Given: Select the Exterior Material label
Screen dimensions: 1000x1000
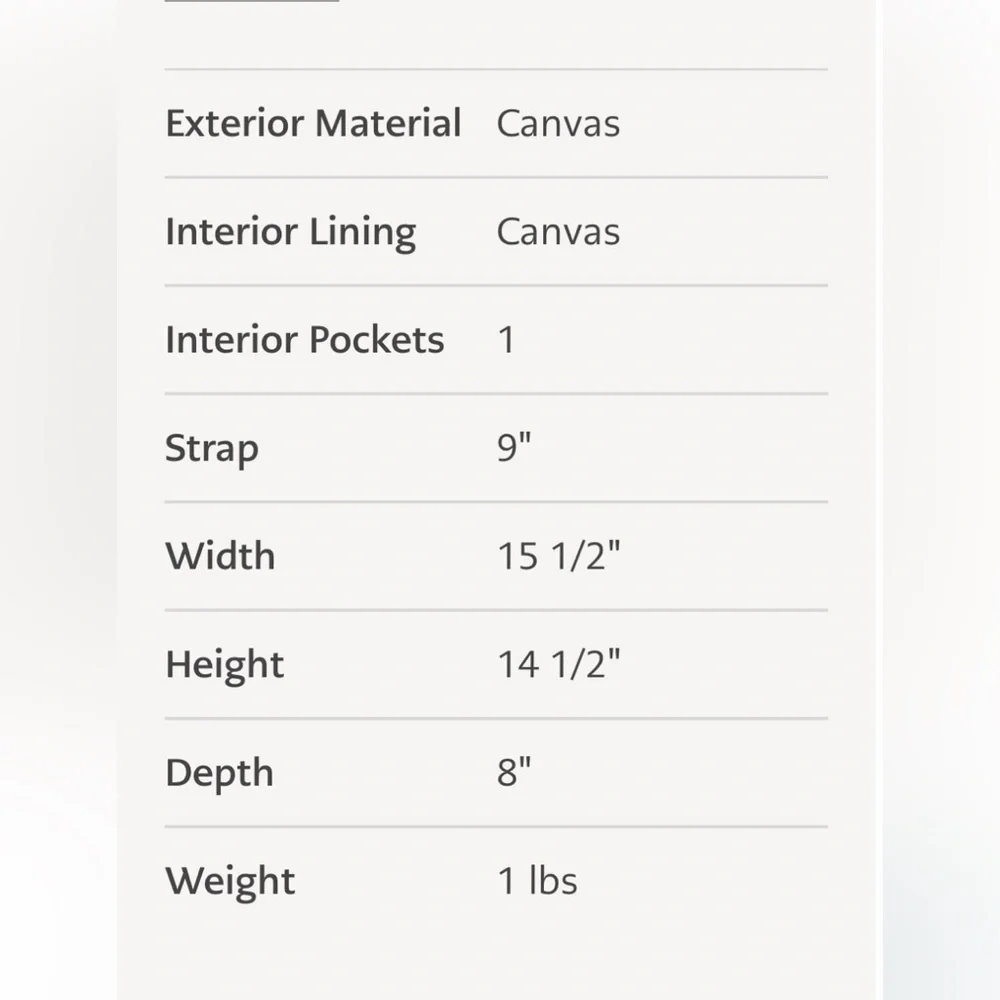Looking at the screenshot, I should tap(313, 123).
